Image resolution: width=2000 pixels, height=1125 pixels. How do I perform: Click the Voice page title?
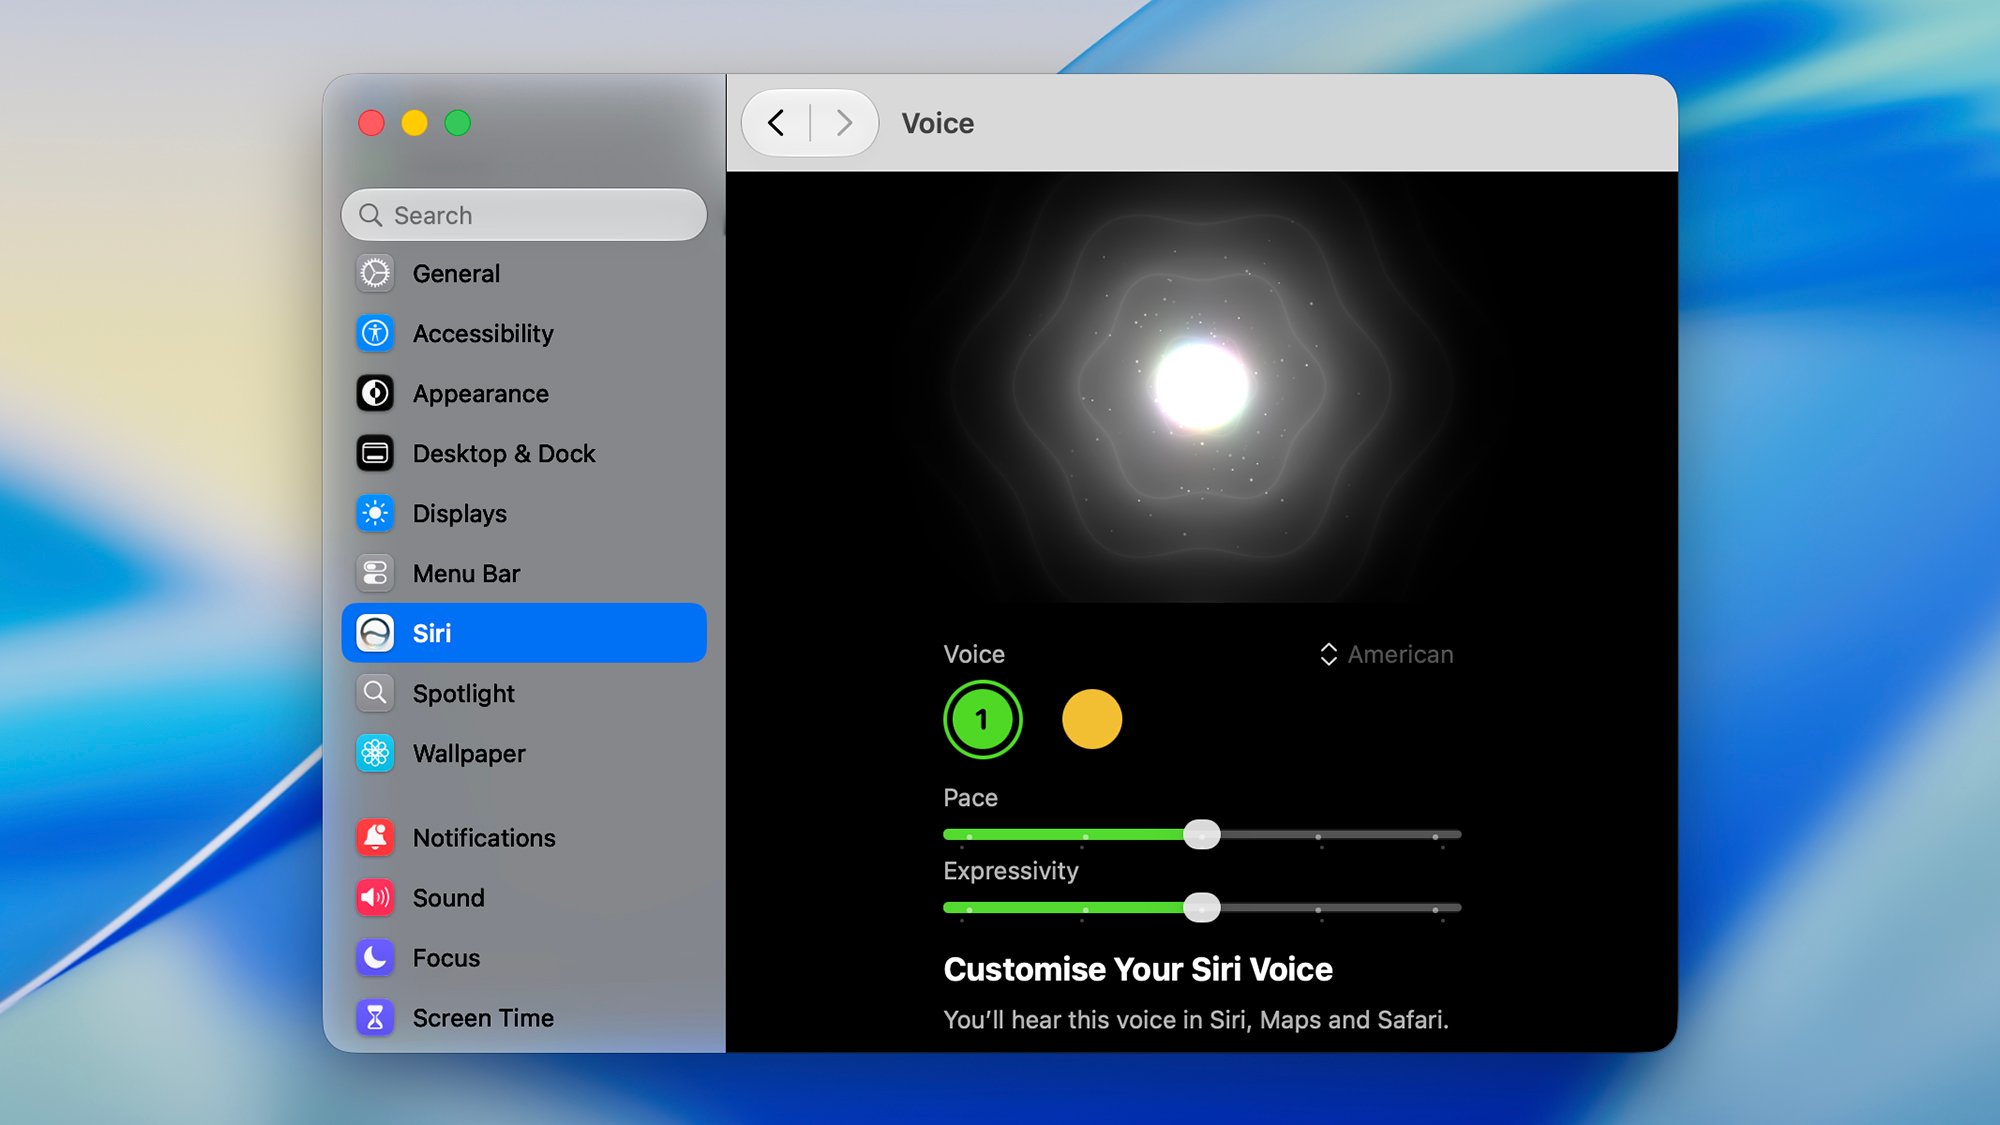938,123
